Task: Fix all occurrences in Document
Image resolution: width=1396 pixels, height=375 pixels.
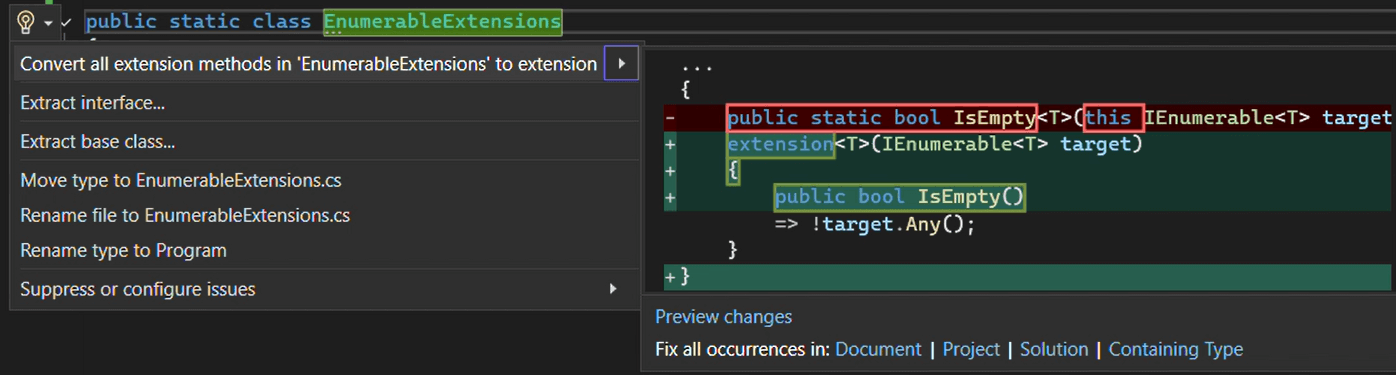Action: [878, 349]
